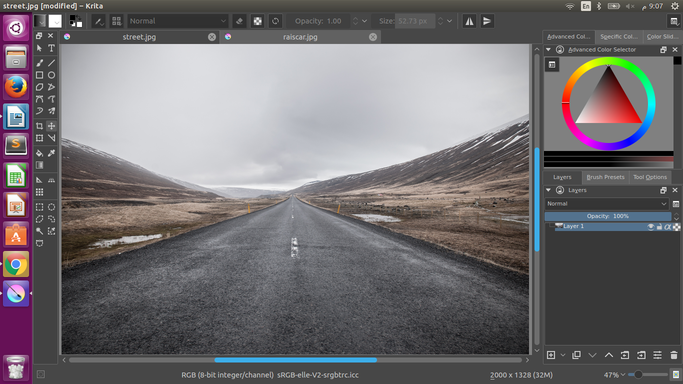Image resolution: width=683 pixels, height=384 pixels.
Task: Toggle the lock on Layer 1
Action: pyautogui.click(x=659, y=227)
